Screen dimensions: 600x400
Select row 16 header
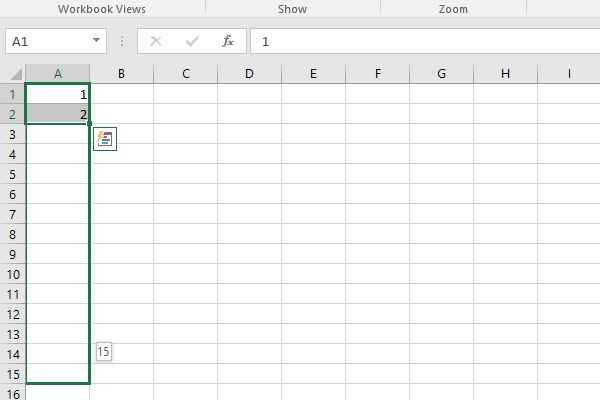12,393
